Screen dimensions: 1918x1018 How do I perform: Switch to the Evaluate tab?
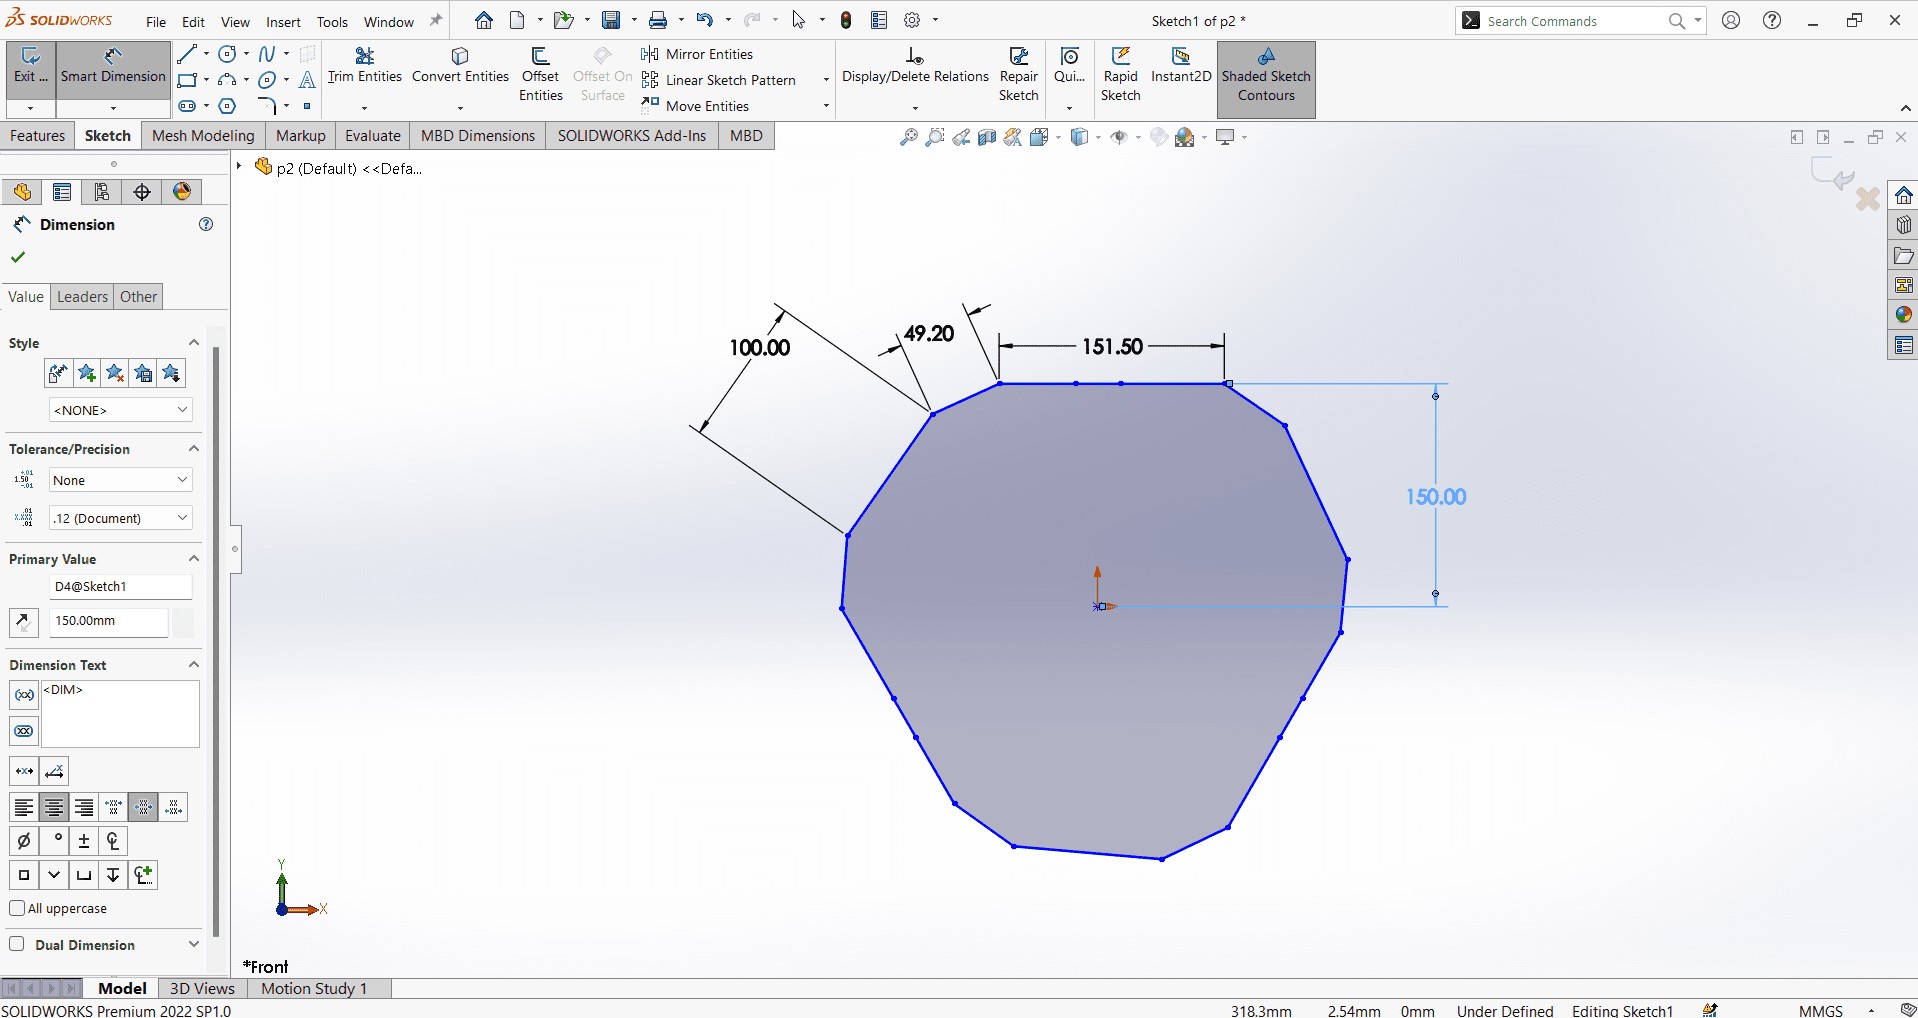pyautogui.click(x=373, y=136)
